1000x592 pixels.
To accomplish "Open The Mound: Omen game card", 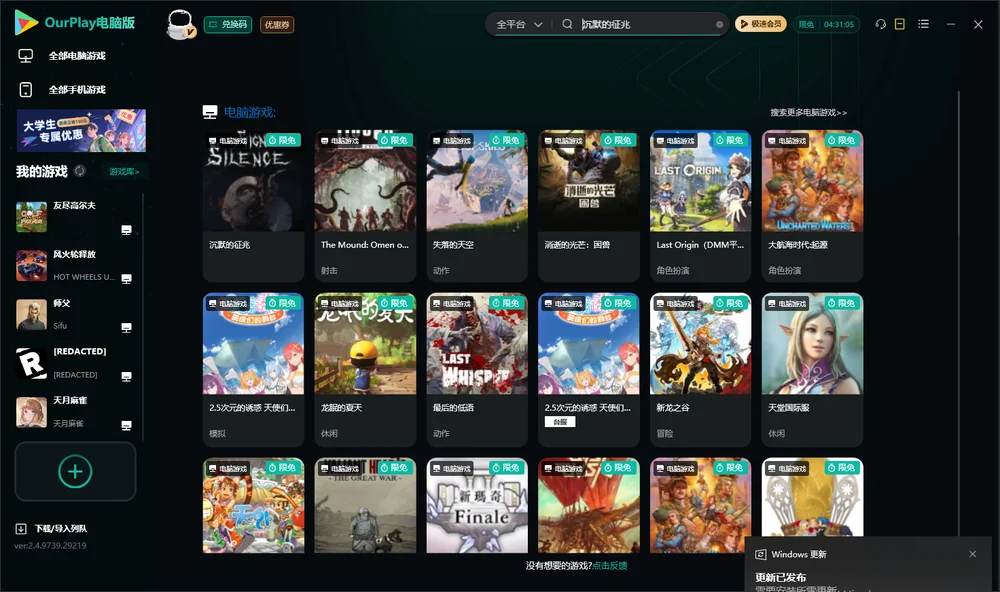I will 365,205.
